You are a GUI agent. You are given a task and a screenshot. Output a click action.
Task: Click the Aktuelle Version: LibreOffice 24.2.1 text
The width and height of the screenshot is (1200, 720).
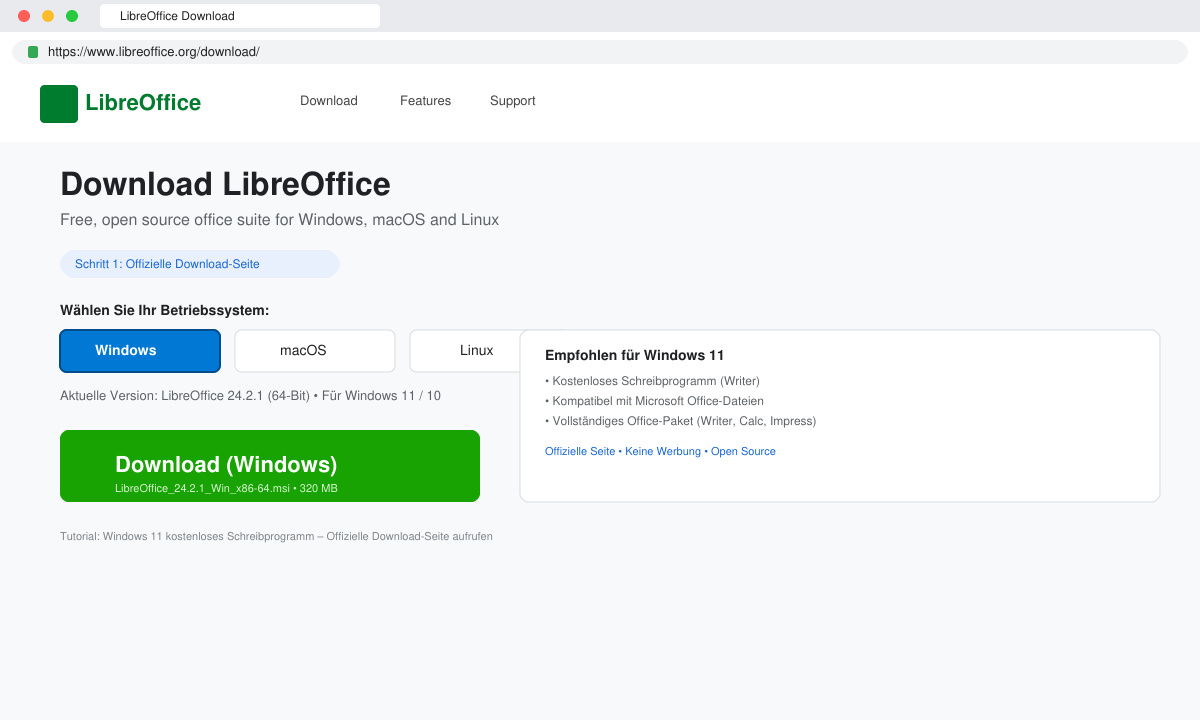[x=250, y=396]
